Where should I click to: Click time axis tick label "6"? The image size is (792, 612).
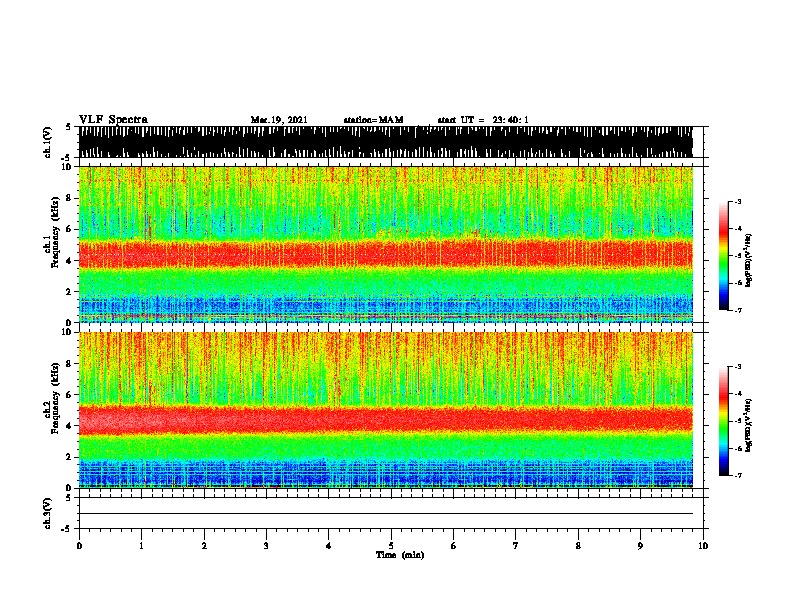(x=453, y=546)
